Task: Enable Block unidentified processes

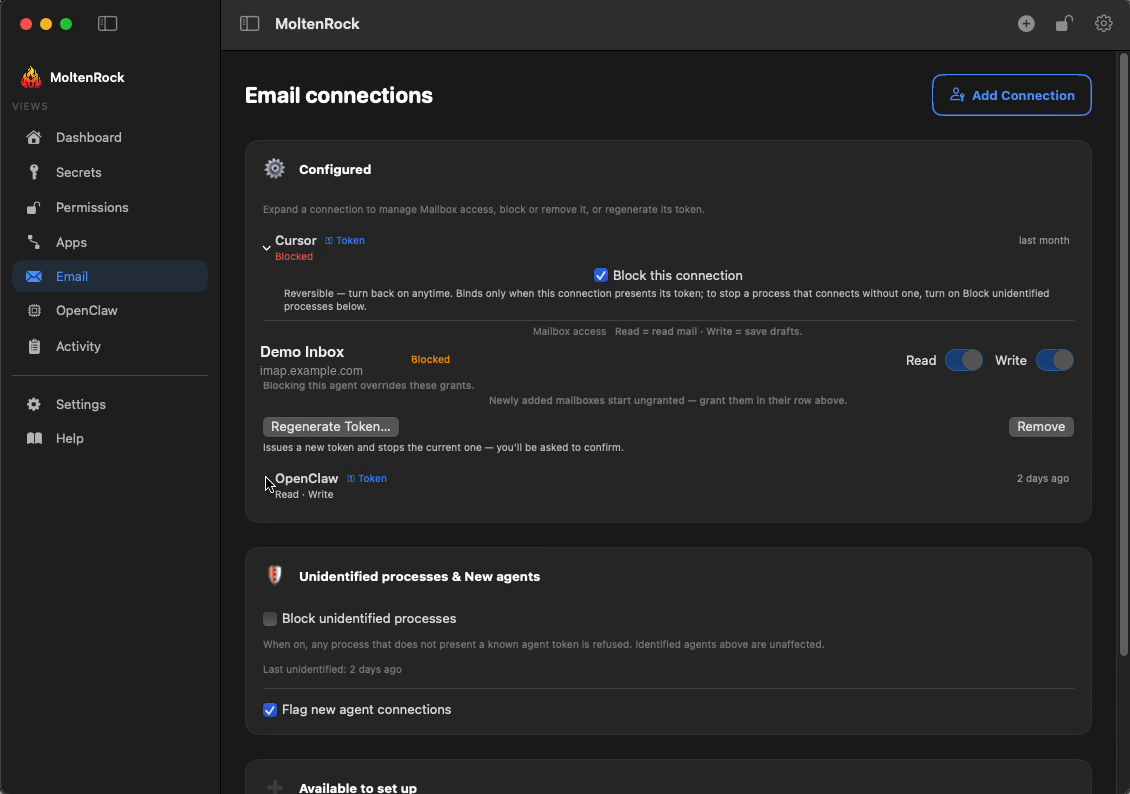Action: click(x=270, y=619)
